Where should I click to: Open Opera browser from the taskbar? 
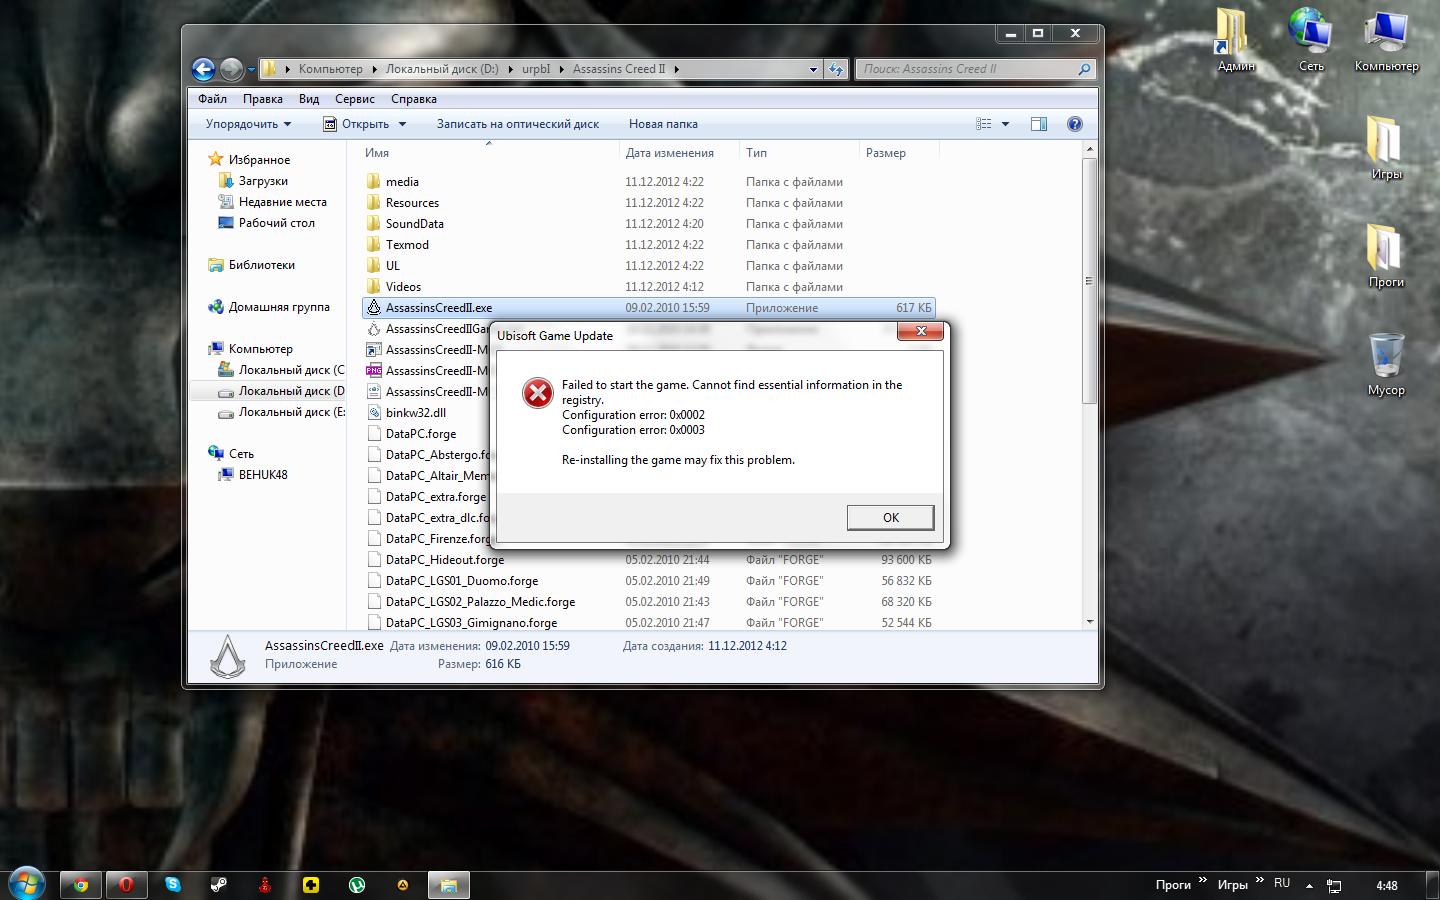(x=126, y=885)
